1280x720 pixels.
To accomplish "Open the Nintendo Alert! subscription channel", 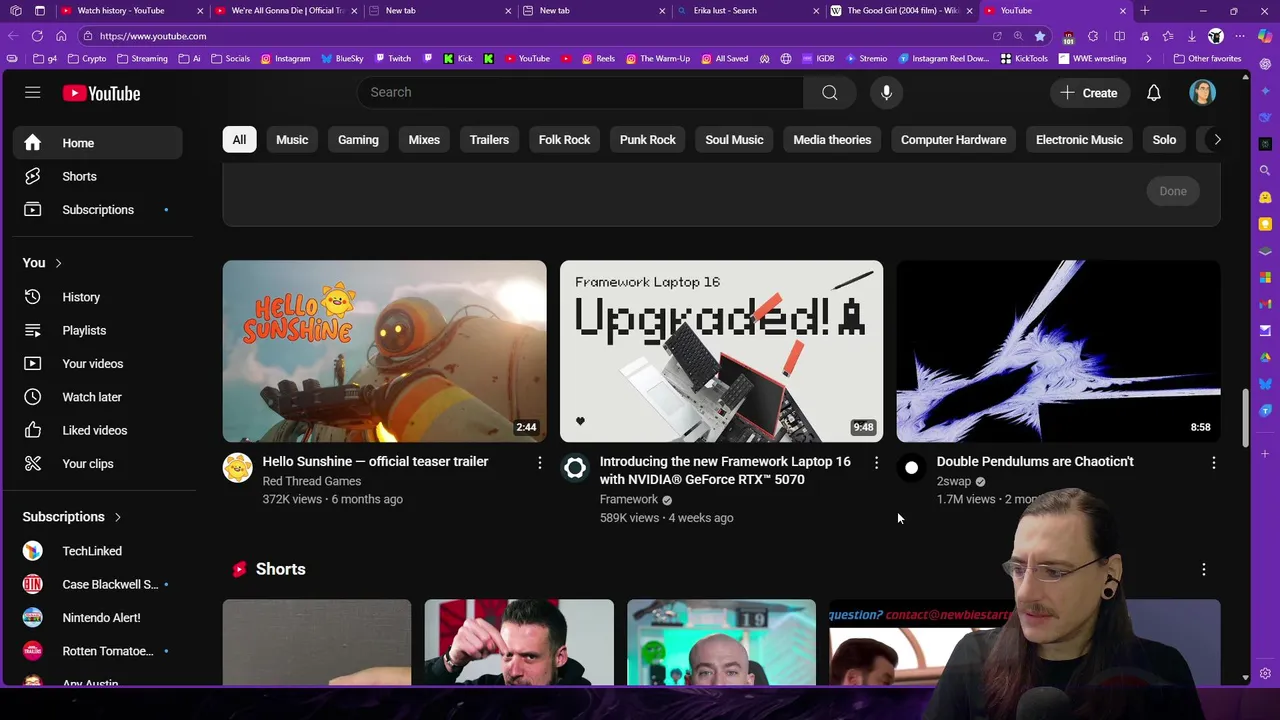I will [x=98, y=618].
